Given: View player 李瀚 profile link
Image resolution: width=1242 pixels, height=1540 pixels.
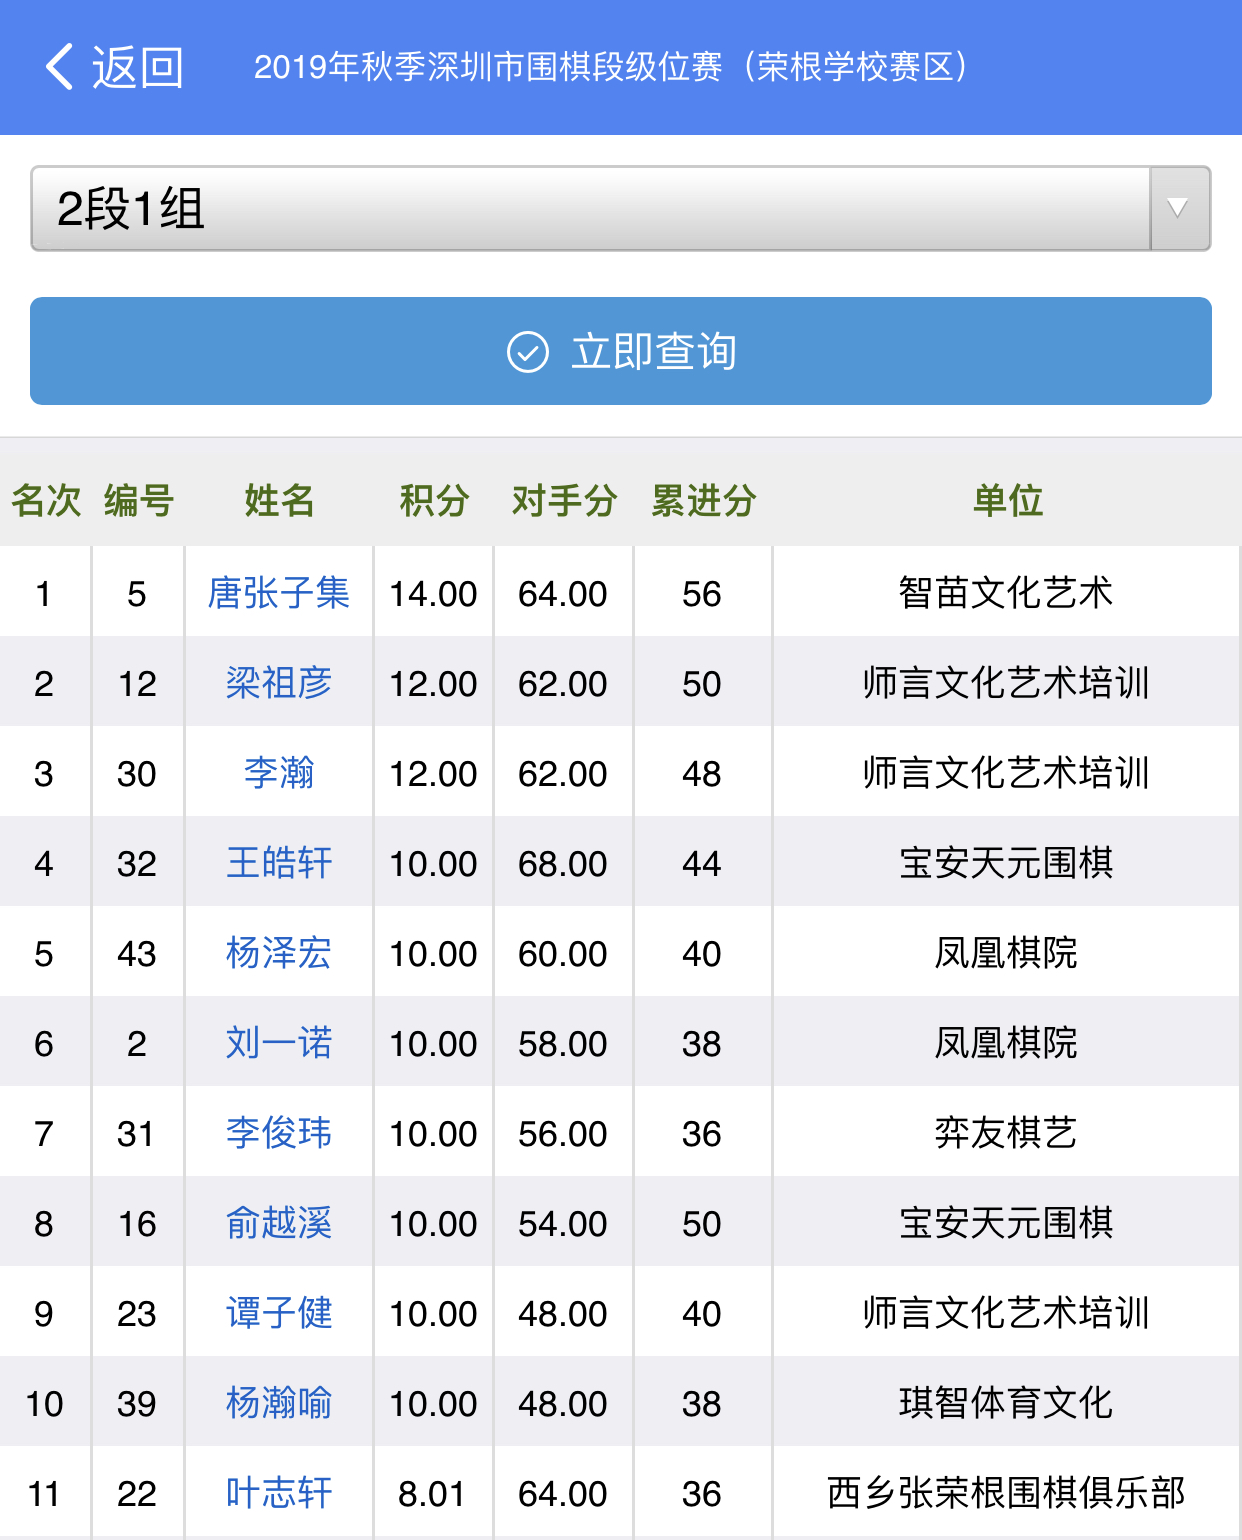Looking at the screenshot, I should click(278, 773).
